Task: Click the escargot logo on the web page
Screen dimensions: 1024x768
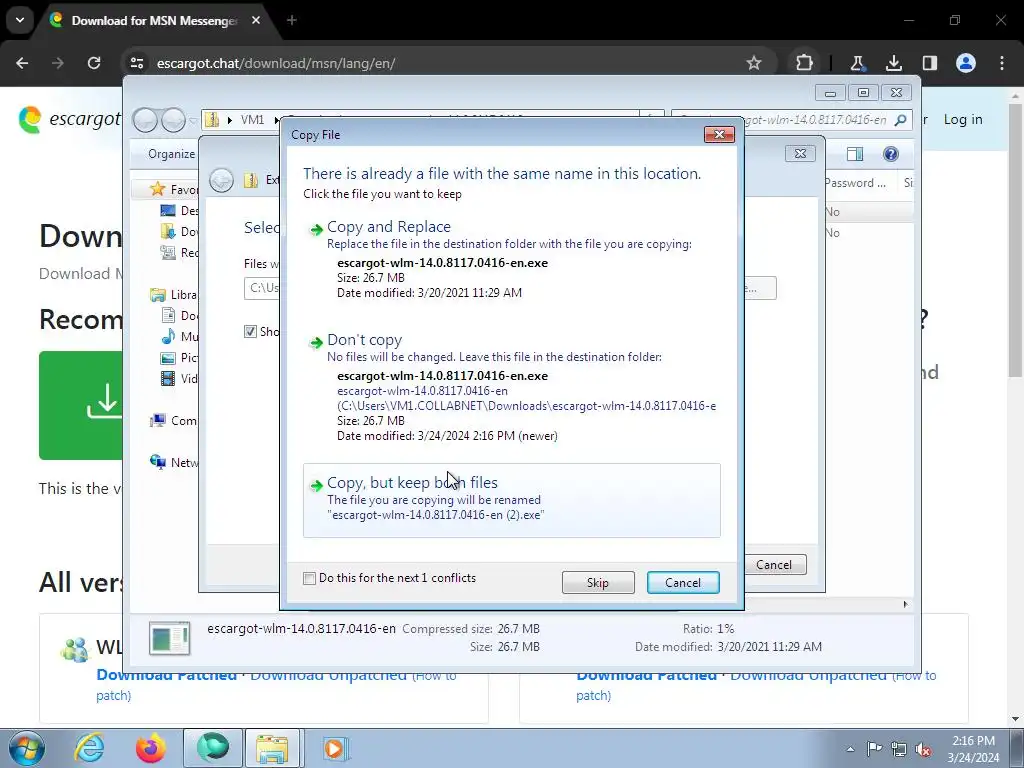Action: 70,120
